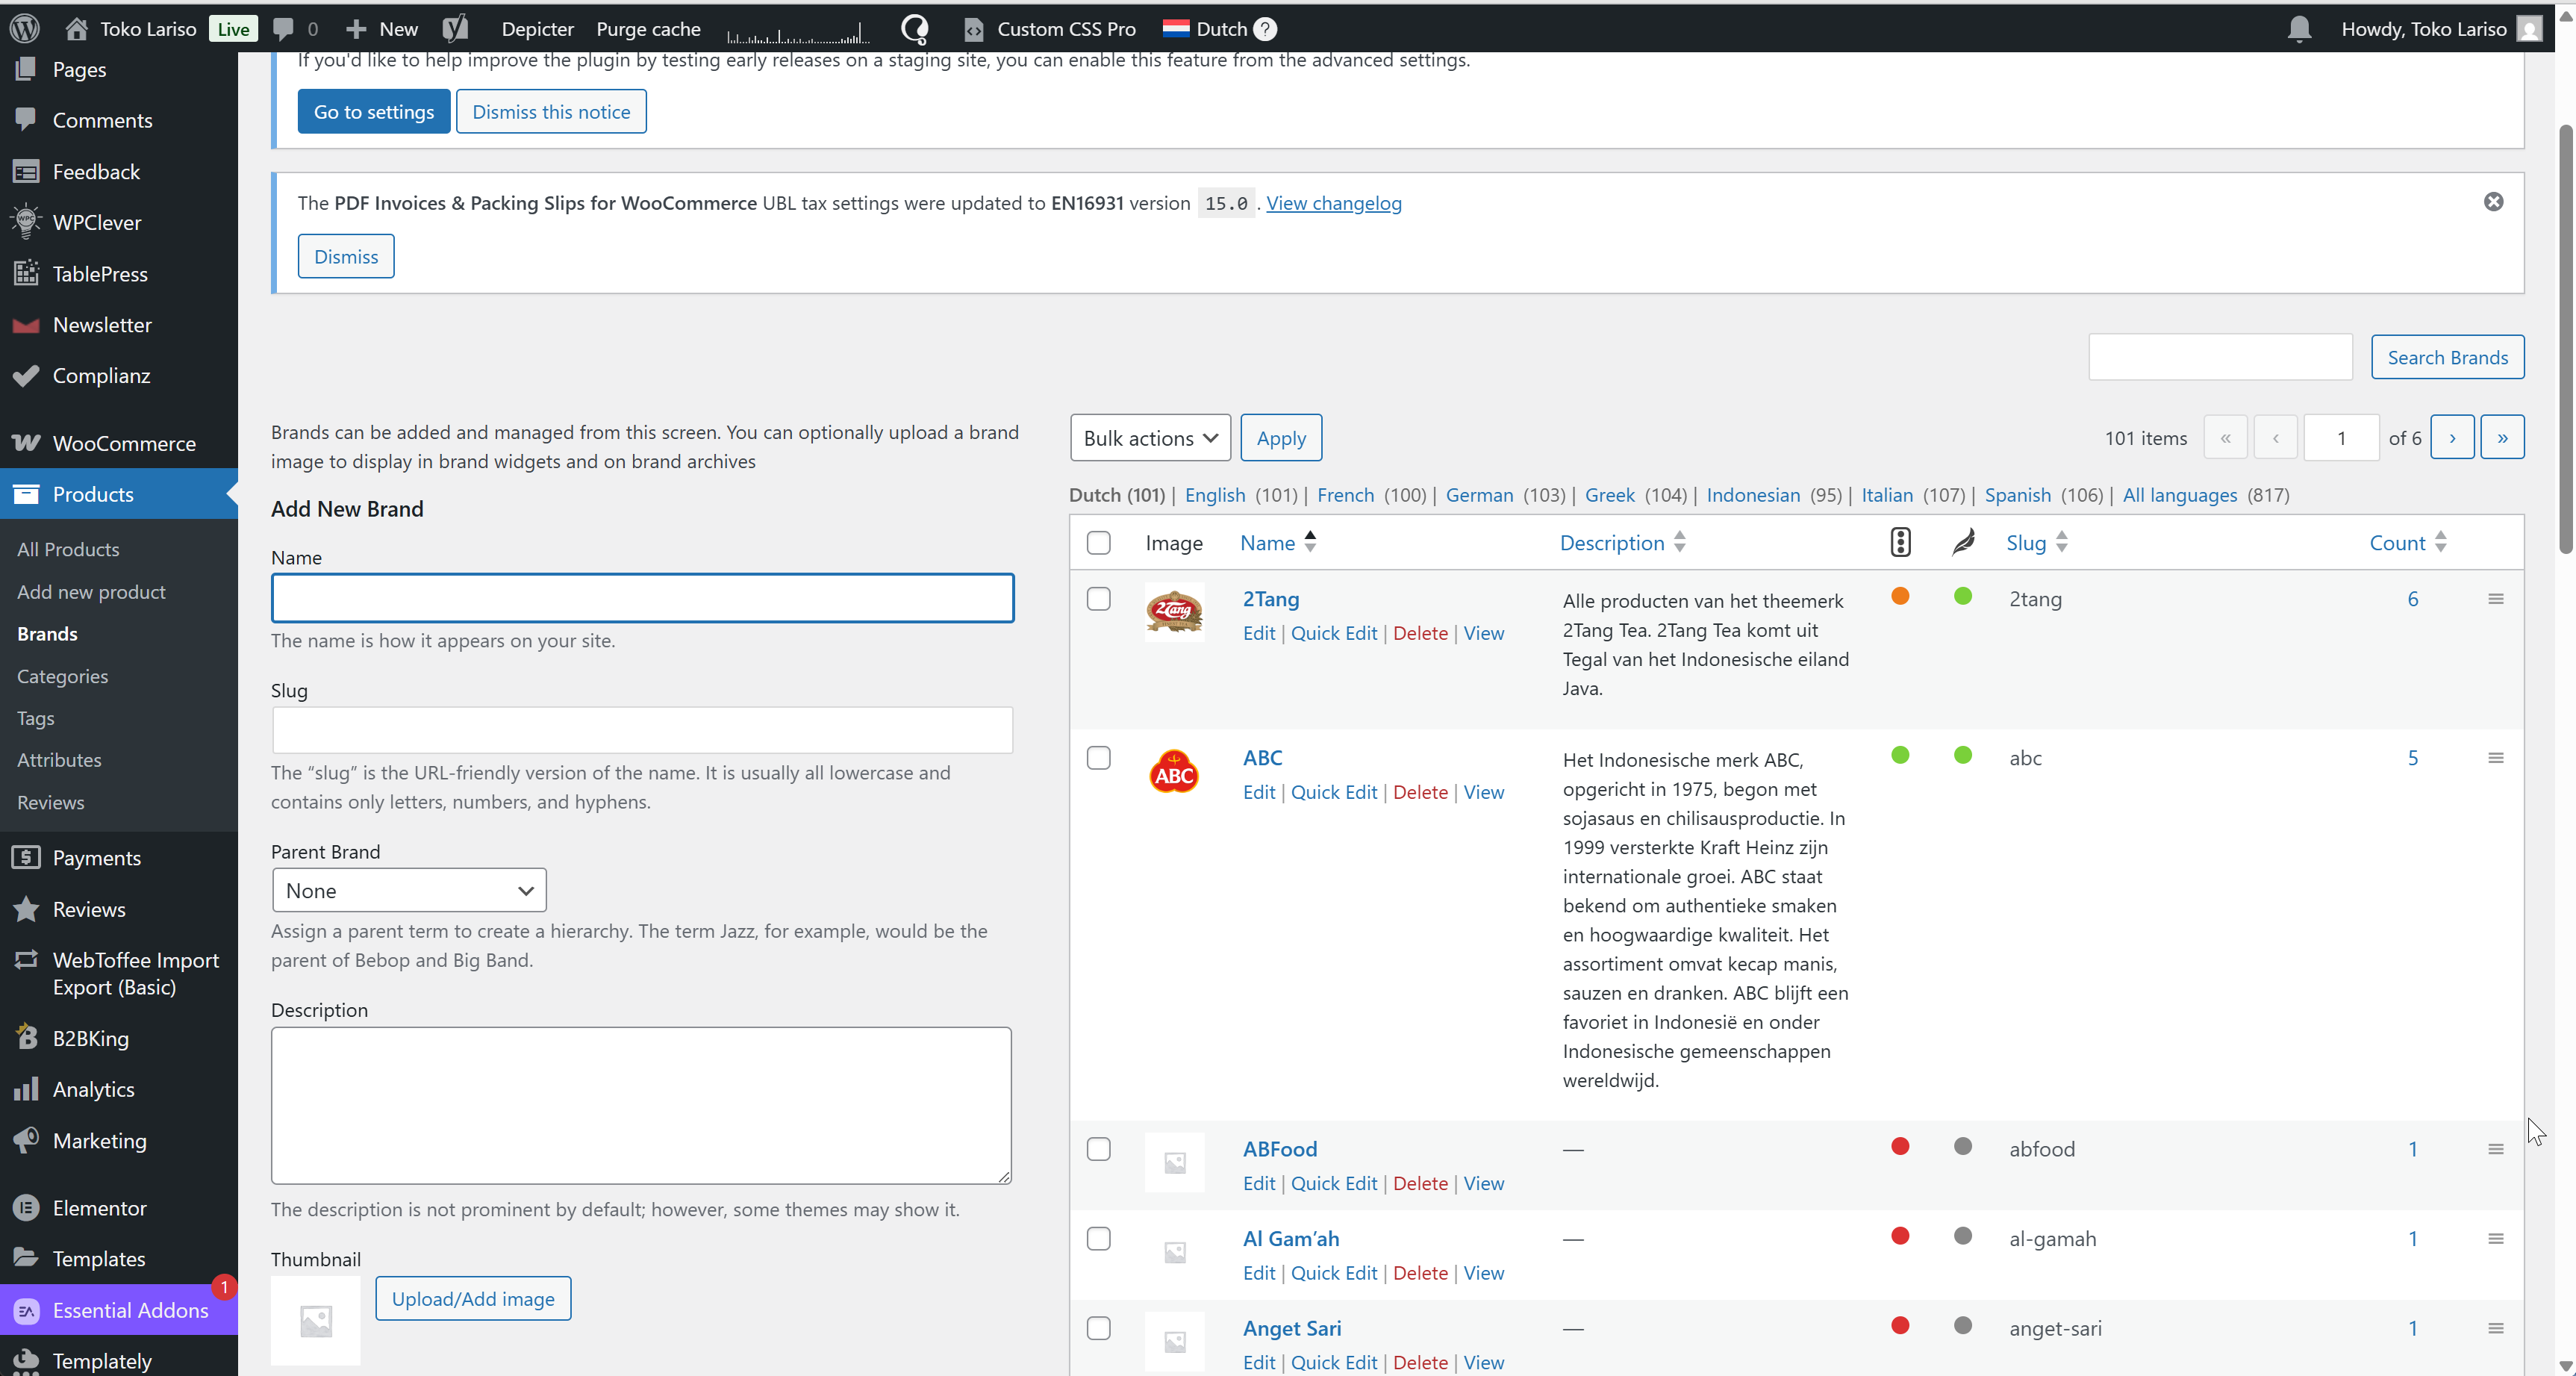Click the brand Name input field
Screen dimensions: 2576x1376
pyautogui.click(x=643, y=598)
